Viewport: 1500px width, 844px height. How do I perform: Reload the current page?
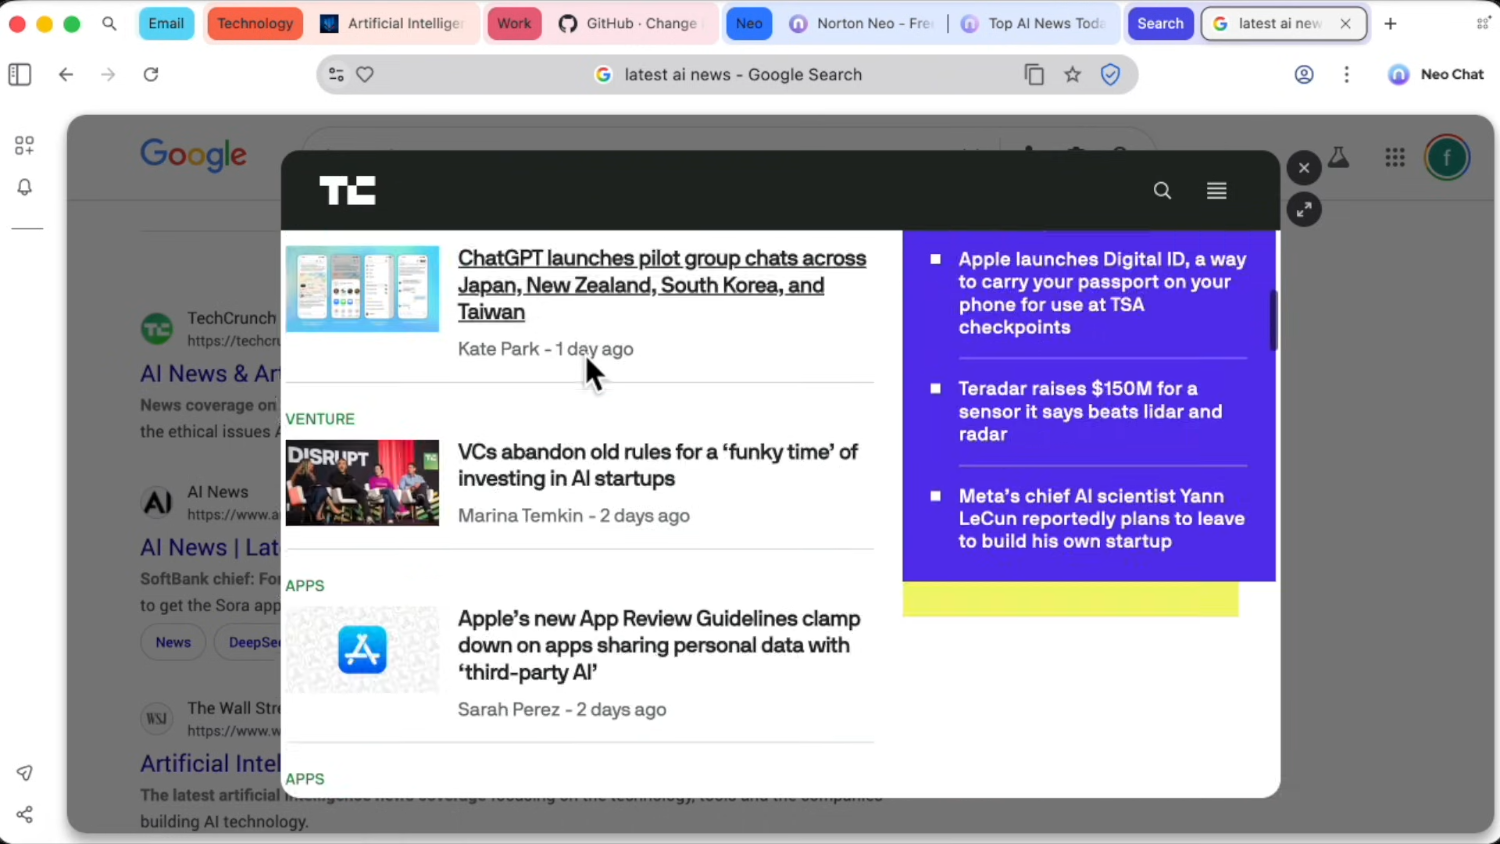151,74
